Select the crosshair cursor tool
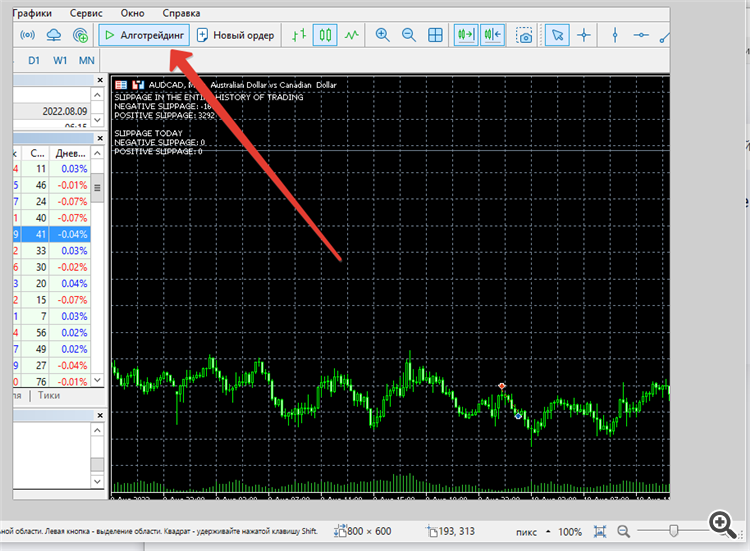This screenshot has height=551, width=750. (584, 35)
